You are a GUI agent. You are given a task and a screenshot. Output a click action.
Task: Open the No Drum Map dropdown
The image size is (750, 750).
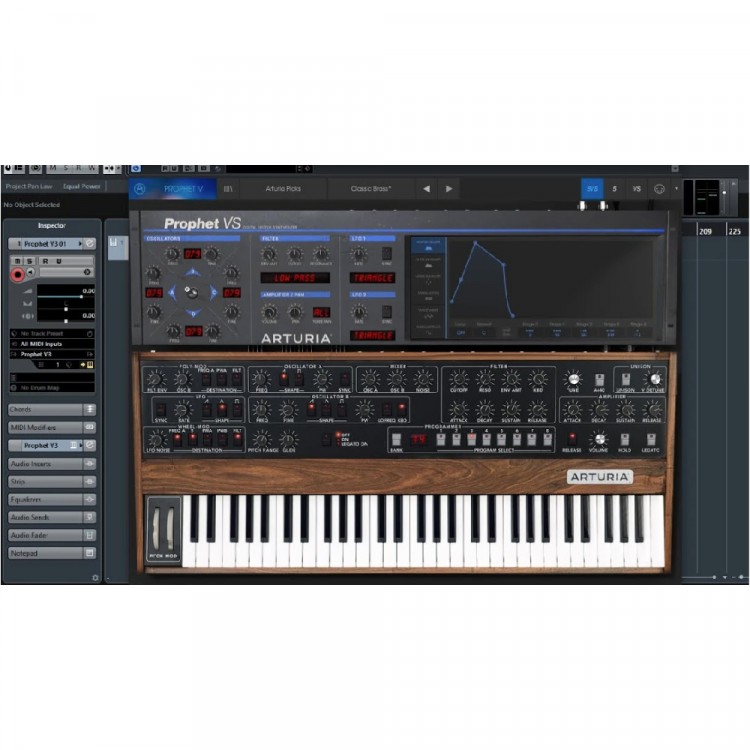coord(52,388)
